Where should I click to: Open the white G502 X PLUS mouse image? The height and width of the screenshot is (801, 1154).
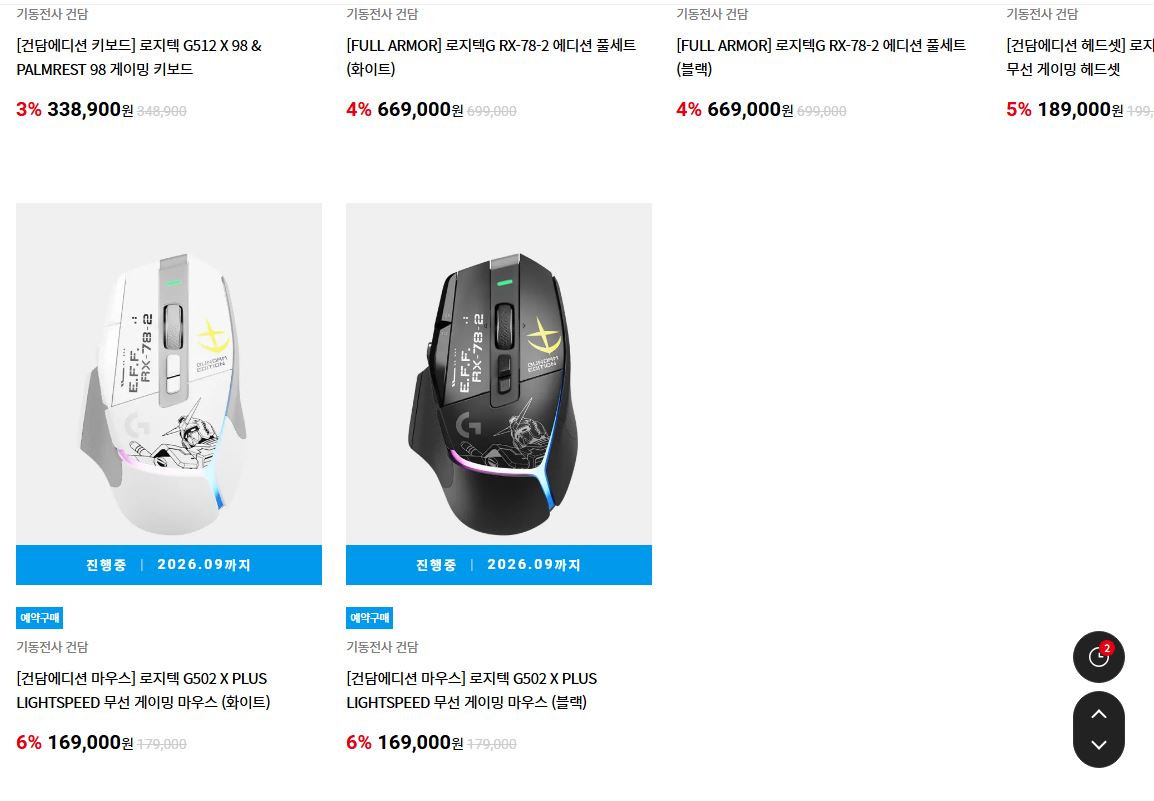(x=169, y=374)
